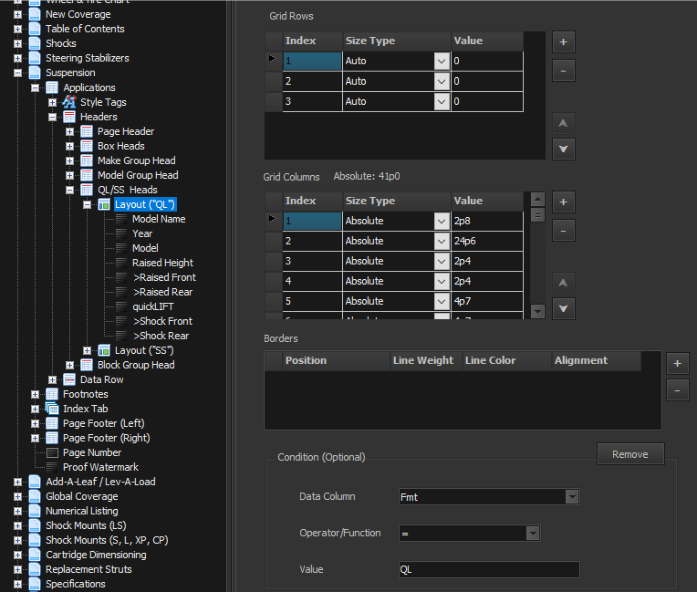The height and width of the screenshot is (592, 697).
Task: Open the Operator/Function dropdown
Action: point(532,534)
